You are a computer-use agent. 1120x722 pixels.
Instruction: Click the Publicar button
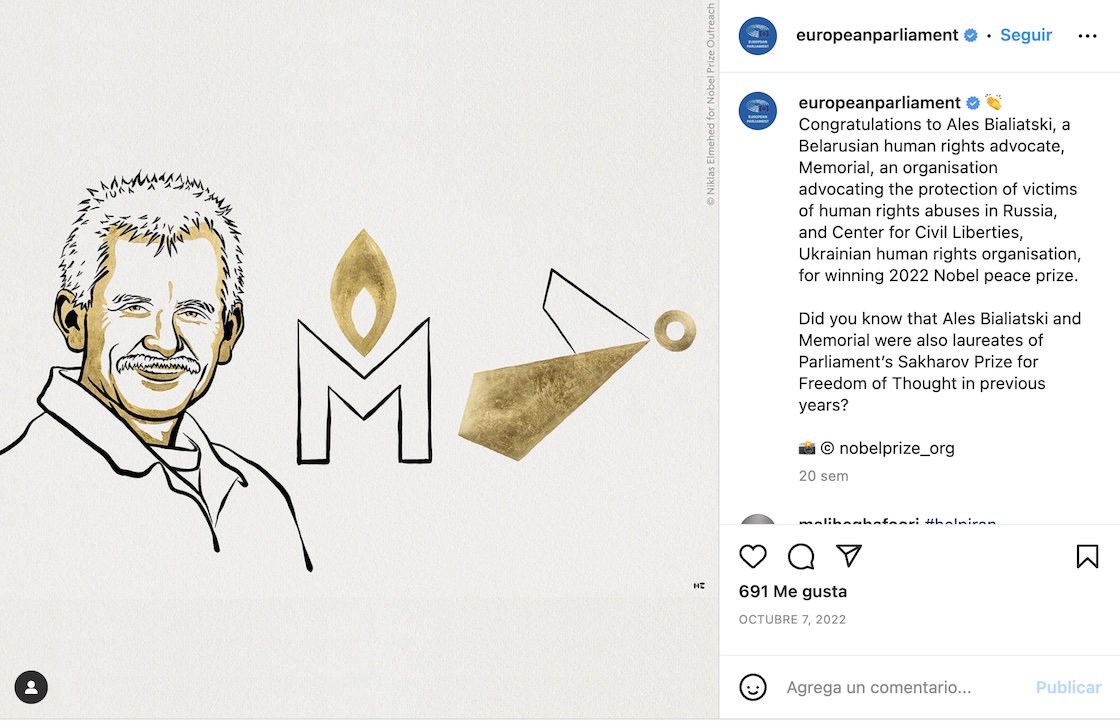(1069, 687)
